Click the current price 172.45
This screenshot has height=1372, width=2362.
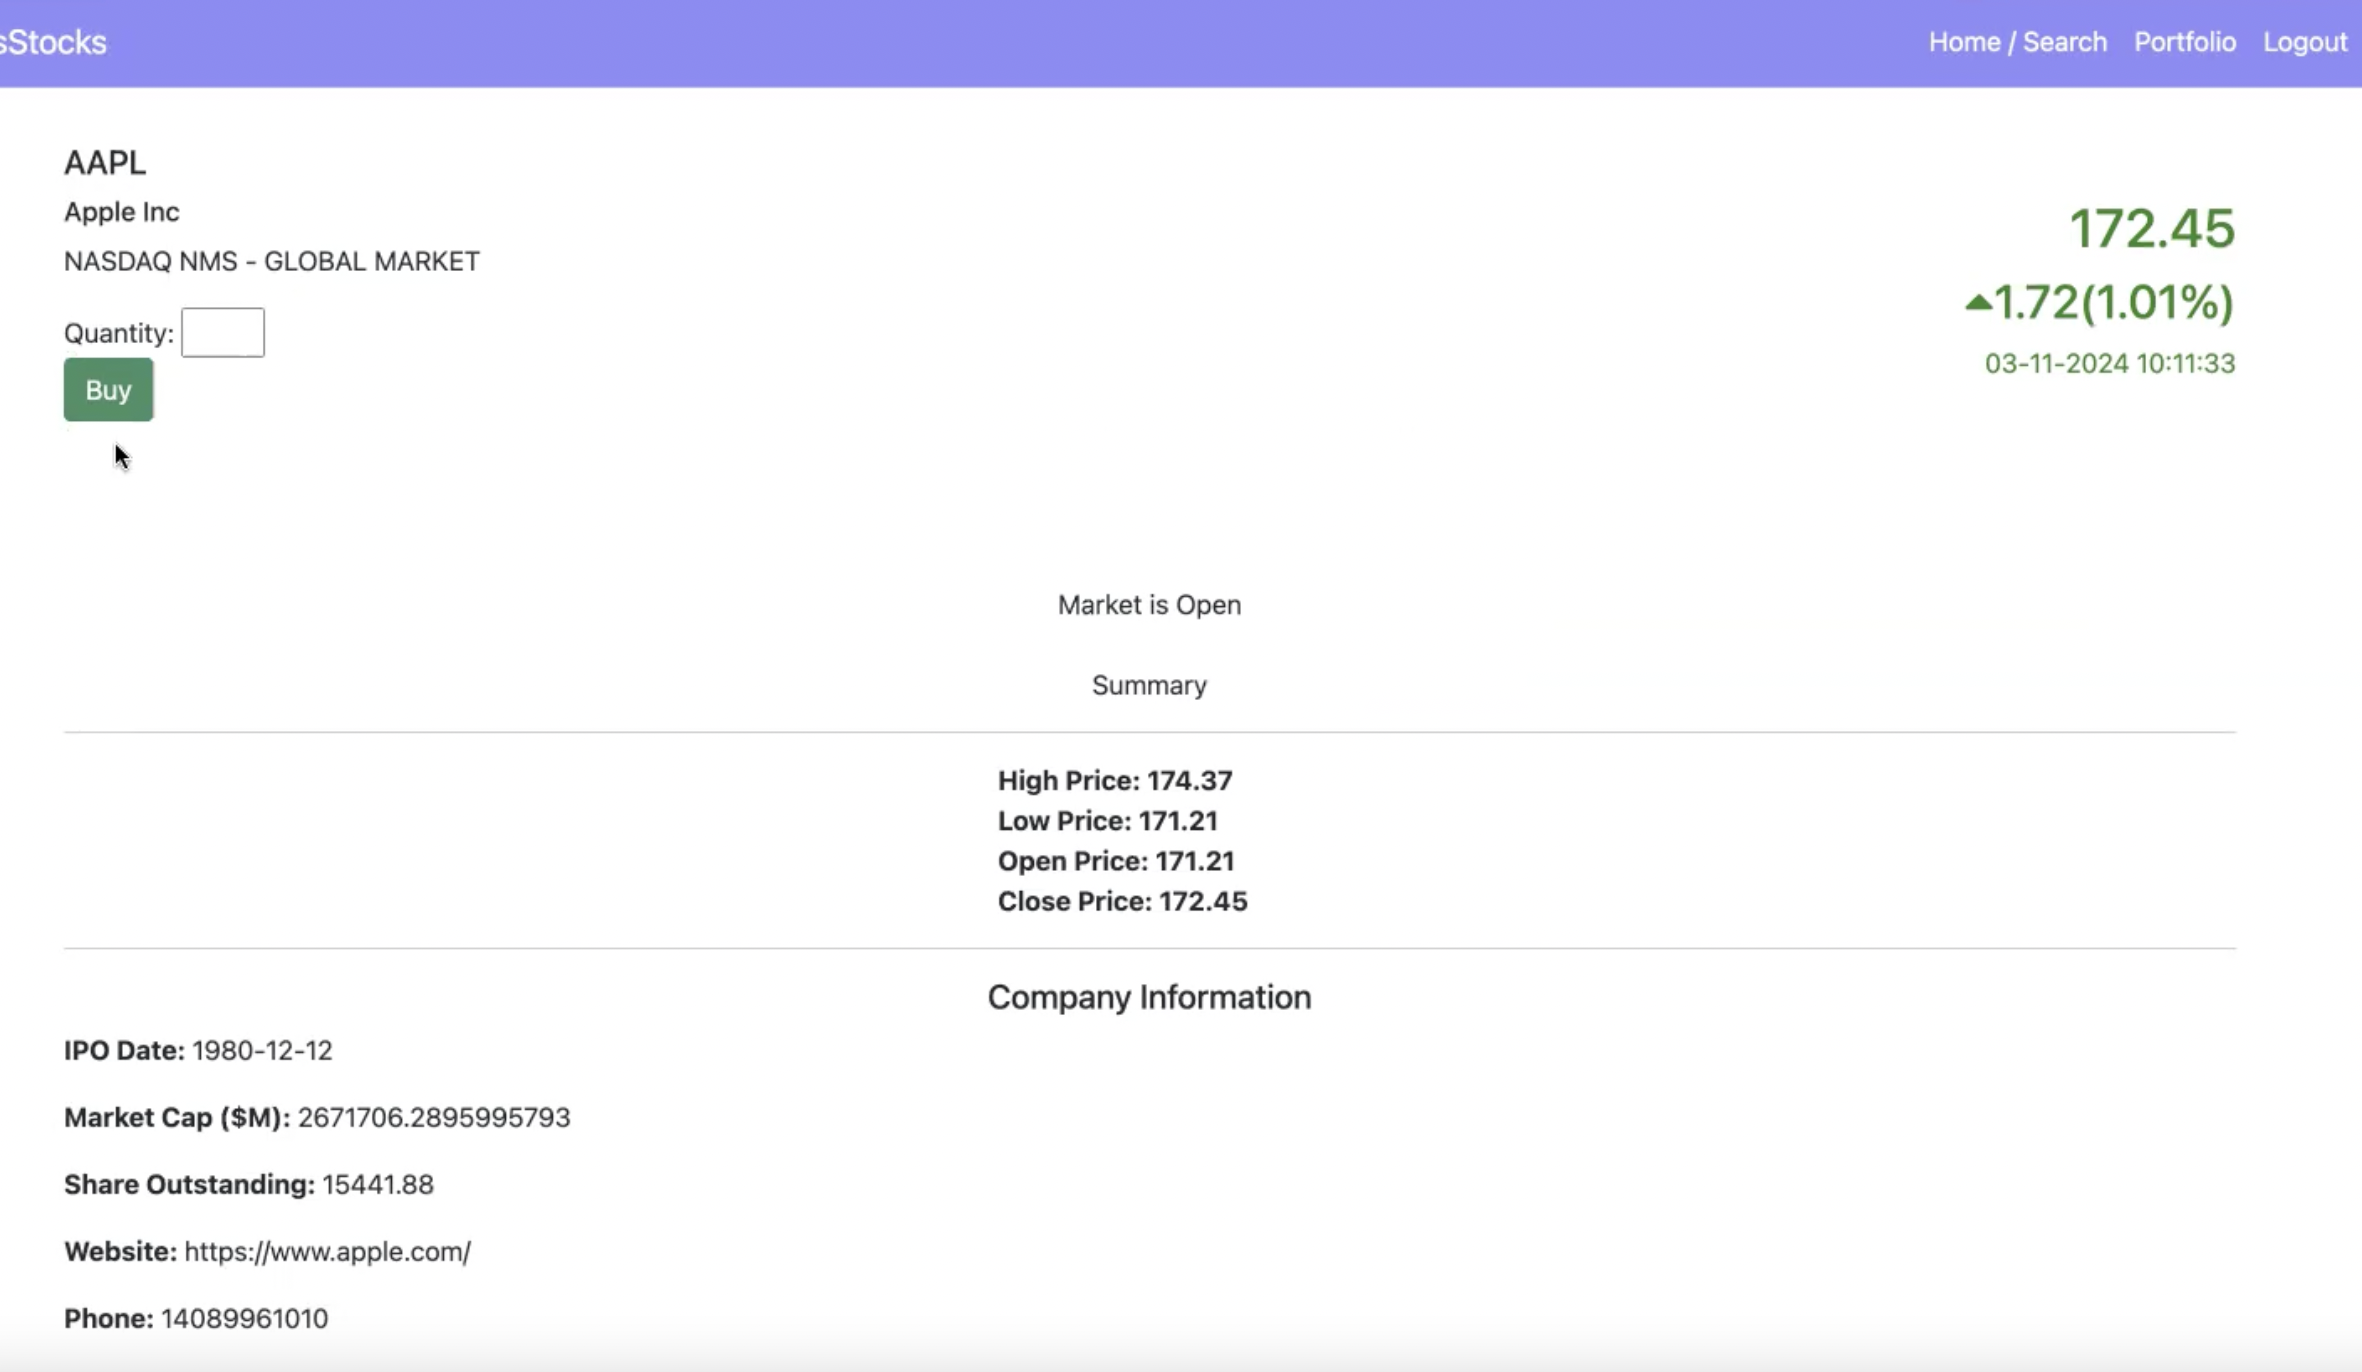pyautogui.click(x=2151, y=229)
